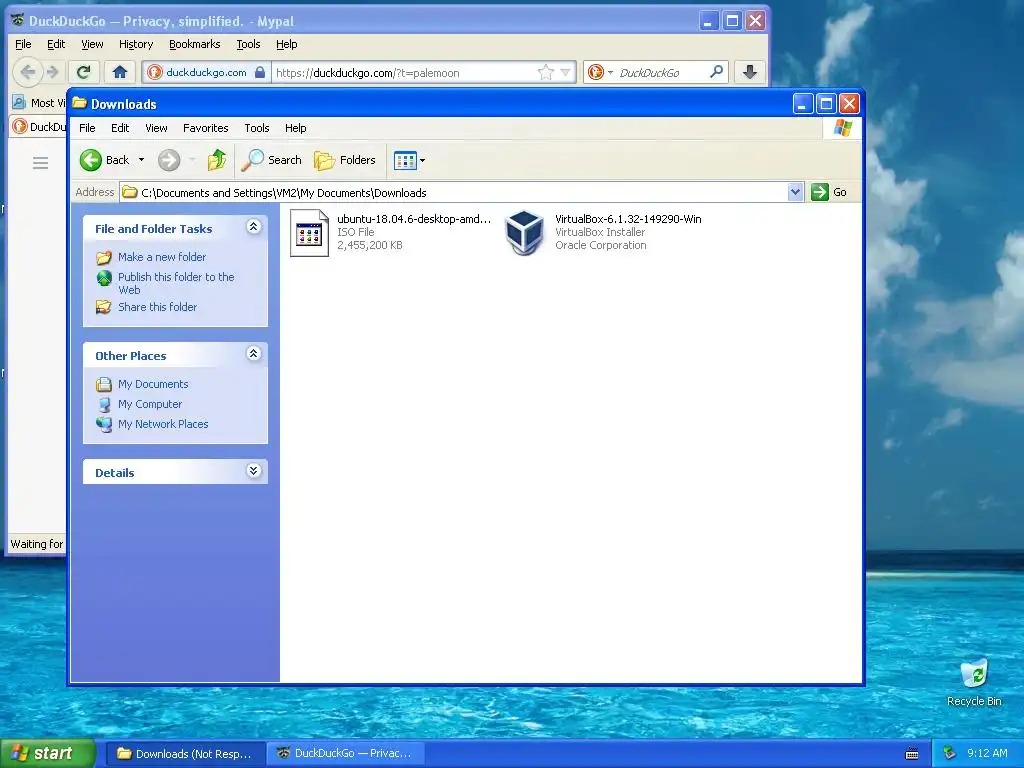1024x768 pixels.
Task: Collapse the File and Folder Tasks panel
Action: (253, 227)
